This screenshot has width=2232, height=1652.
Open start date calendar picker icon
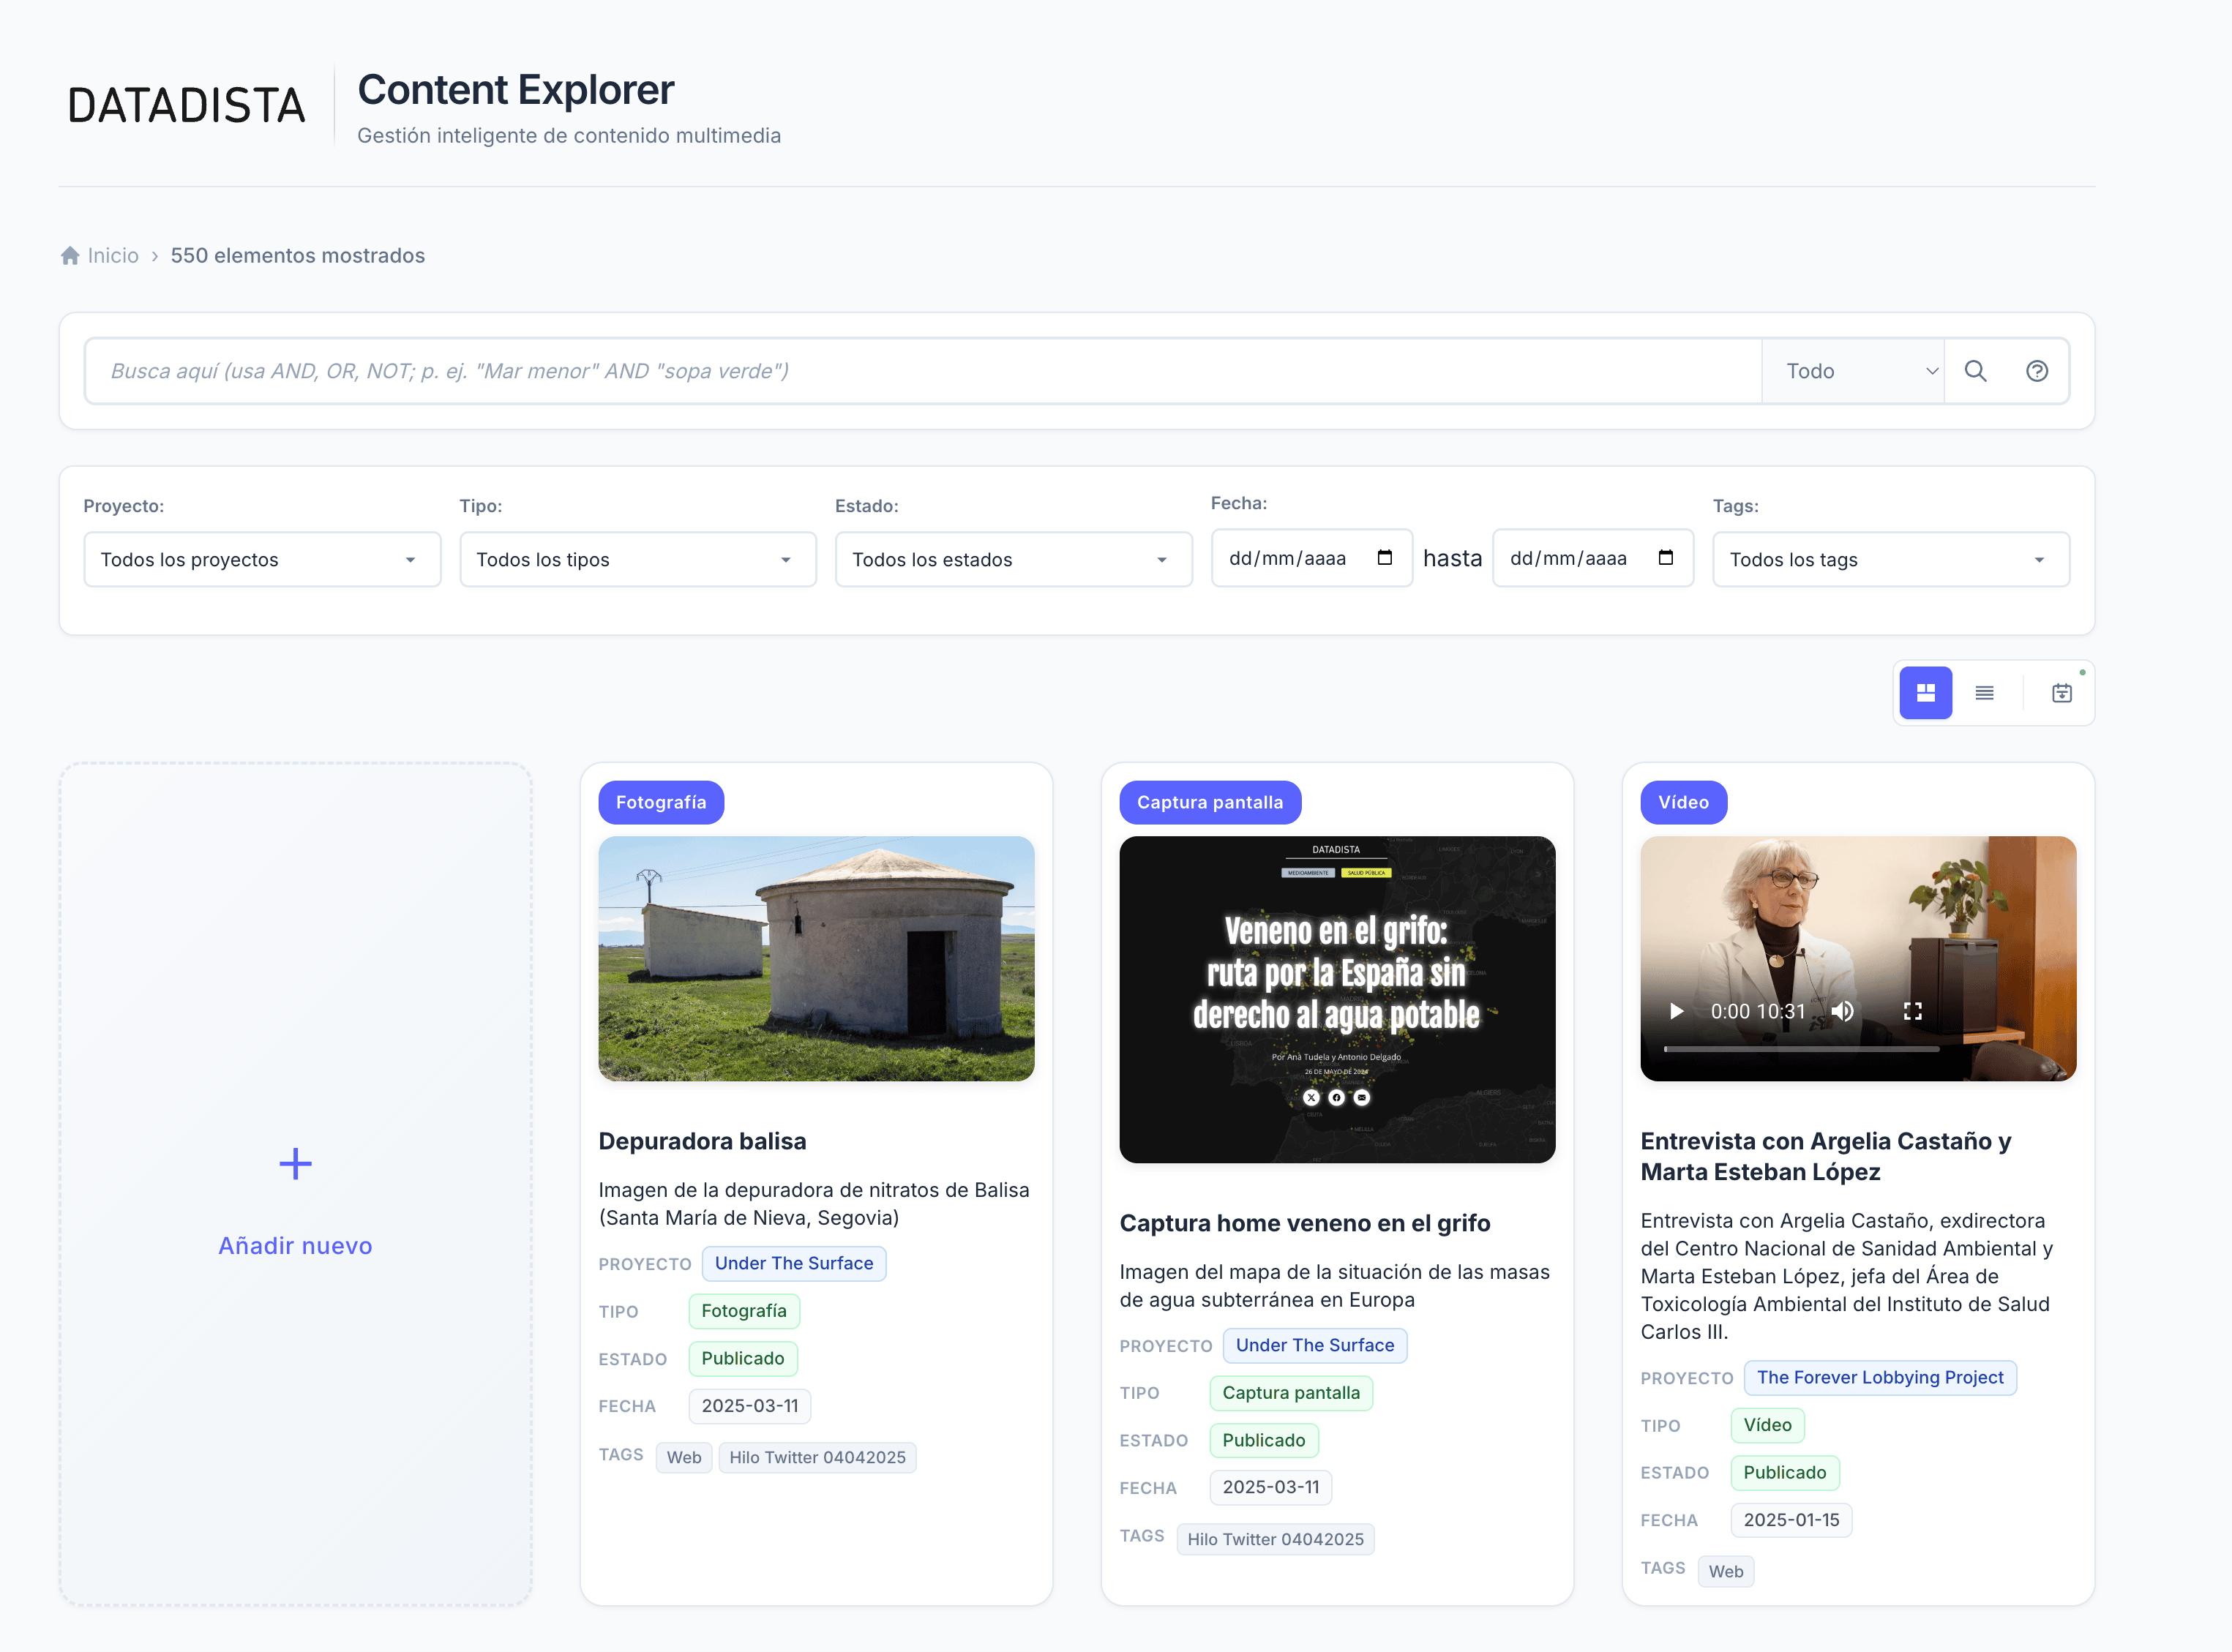coord(1385,558)
